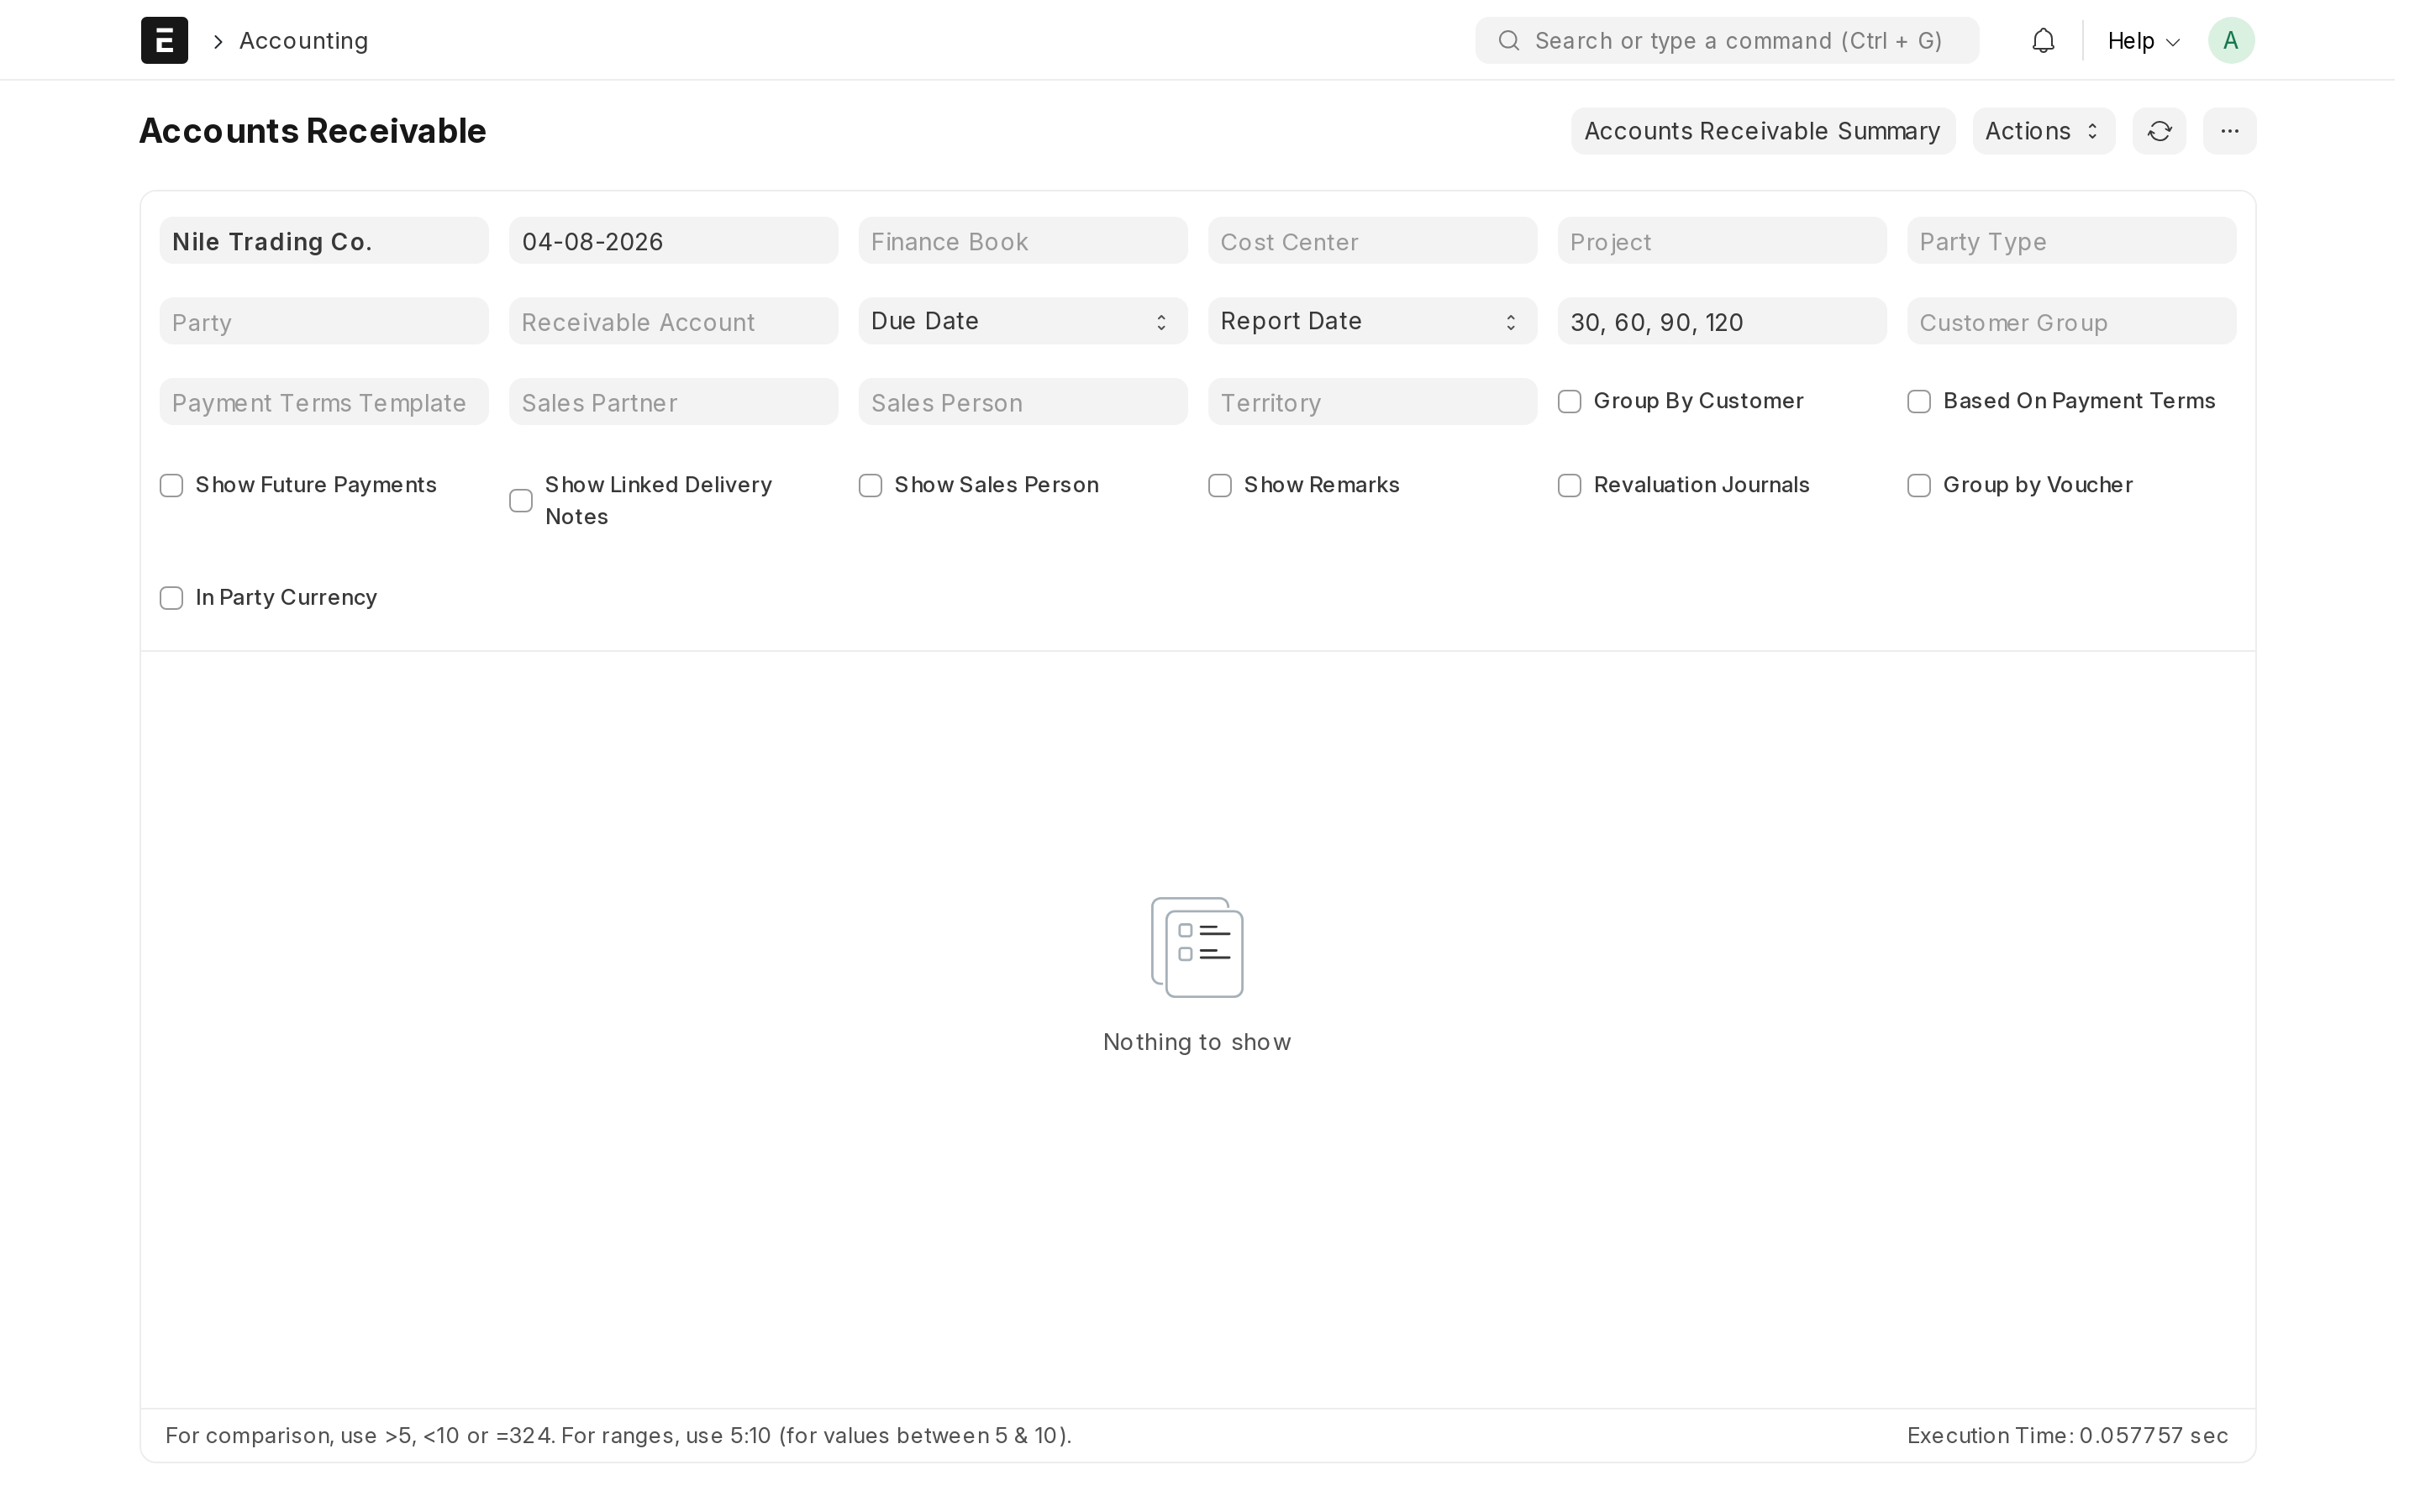The width and height of the screenshot is (2420, 1512).
Task: Check Show Future Payments
Action: 172,486
